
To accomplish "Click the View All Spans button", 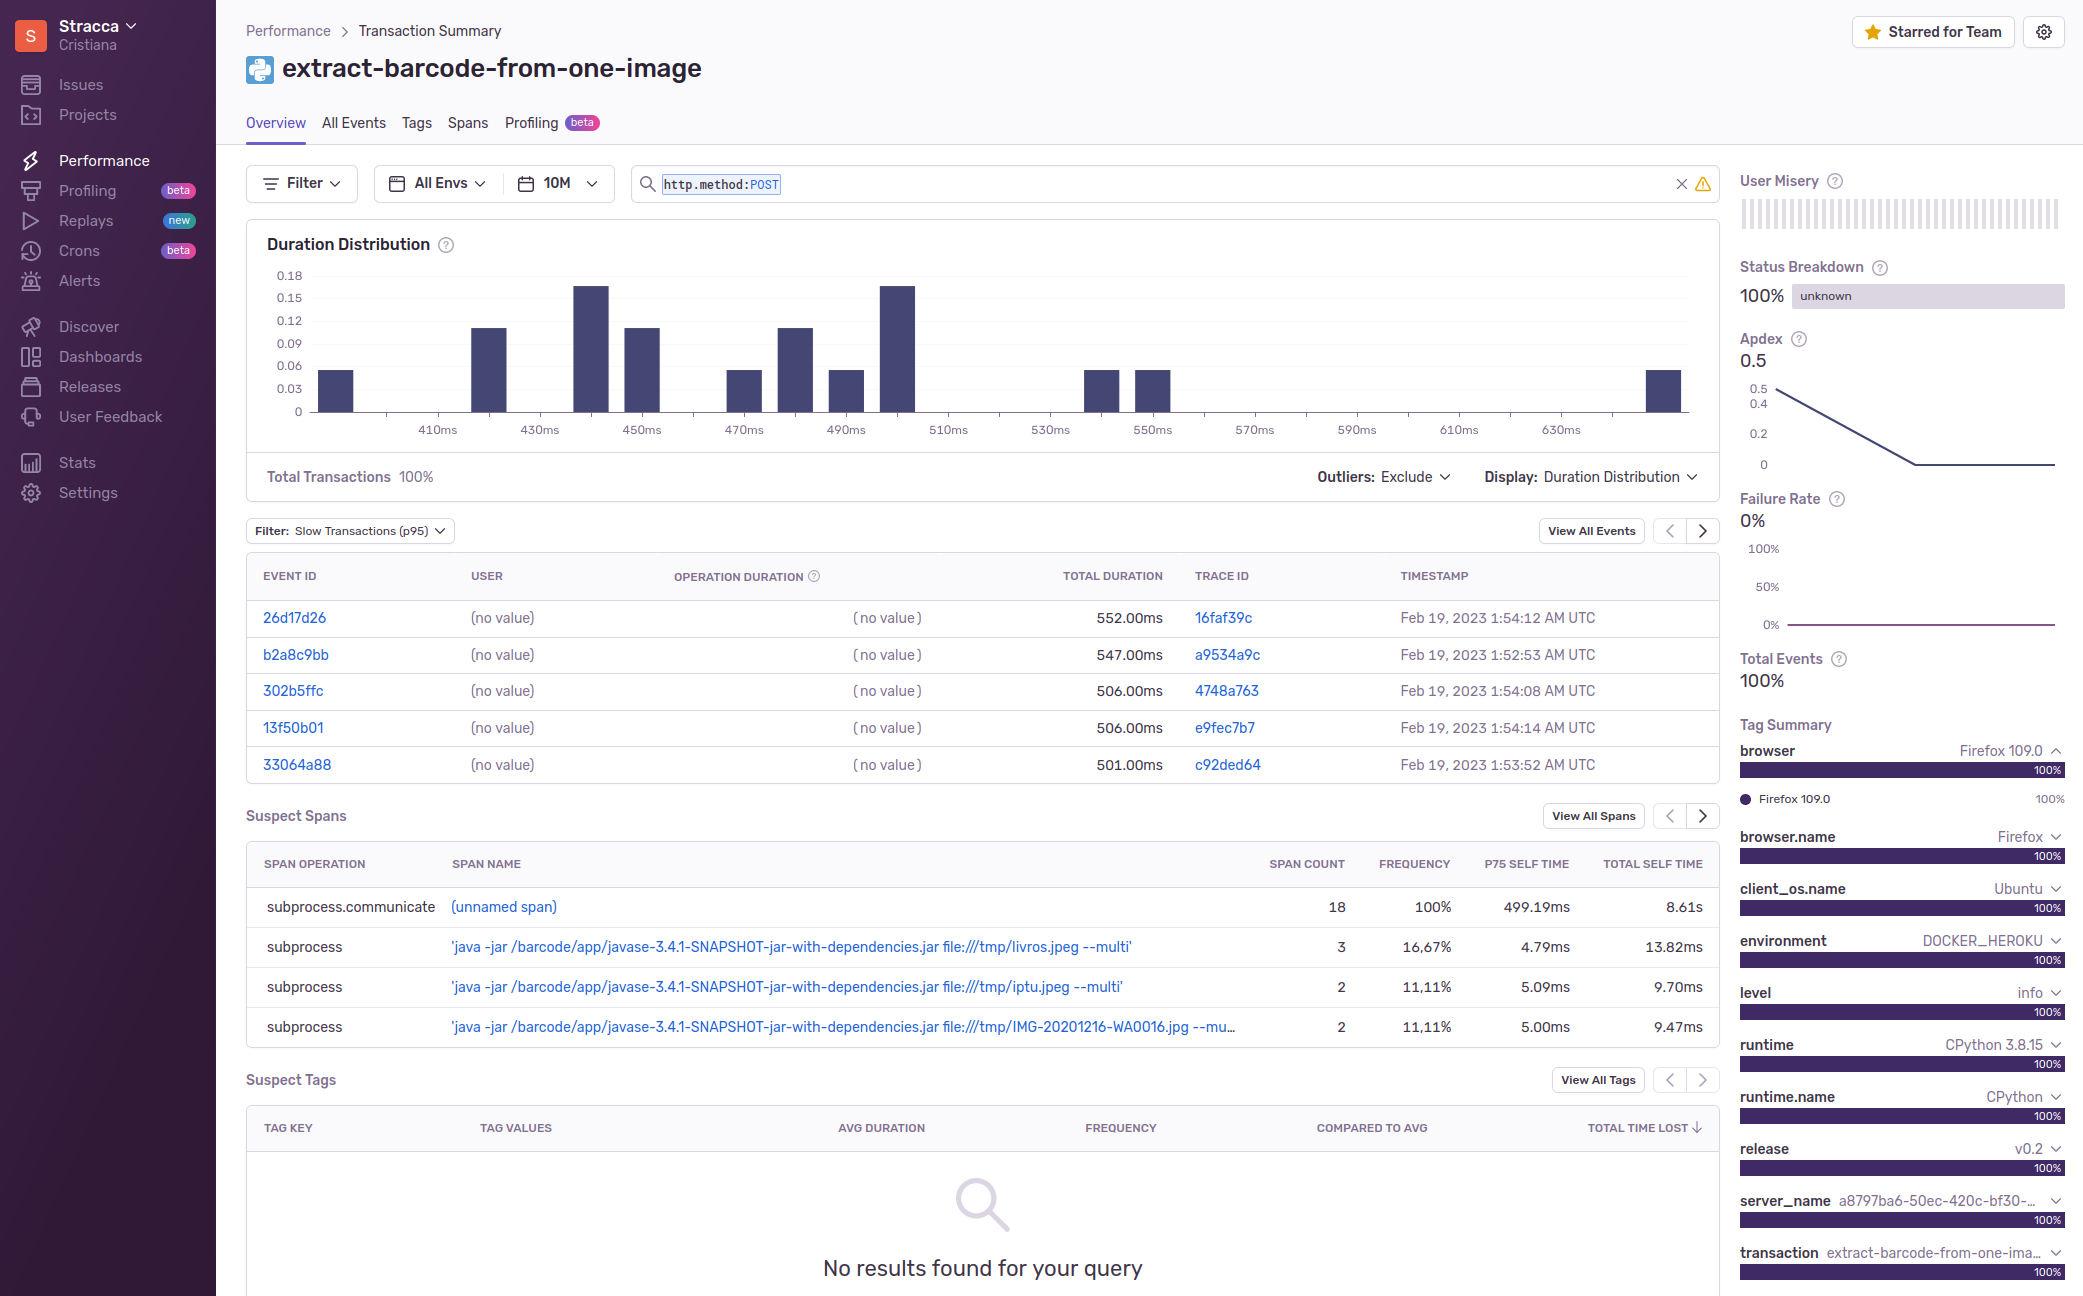I will pyautogui.click(x=1593, y=816).
